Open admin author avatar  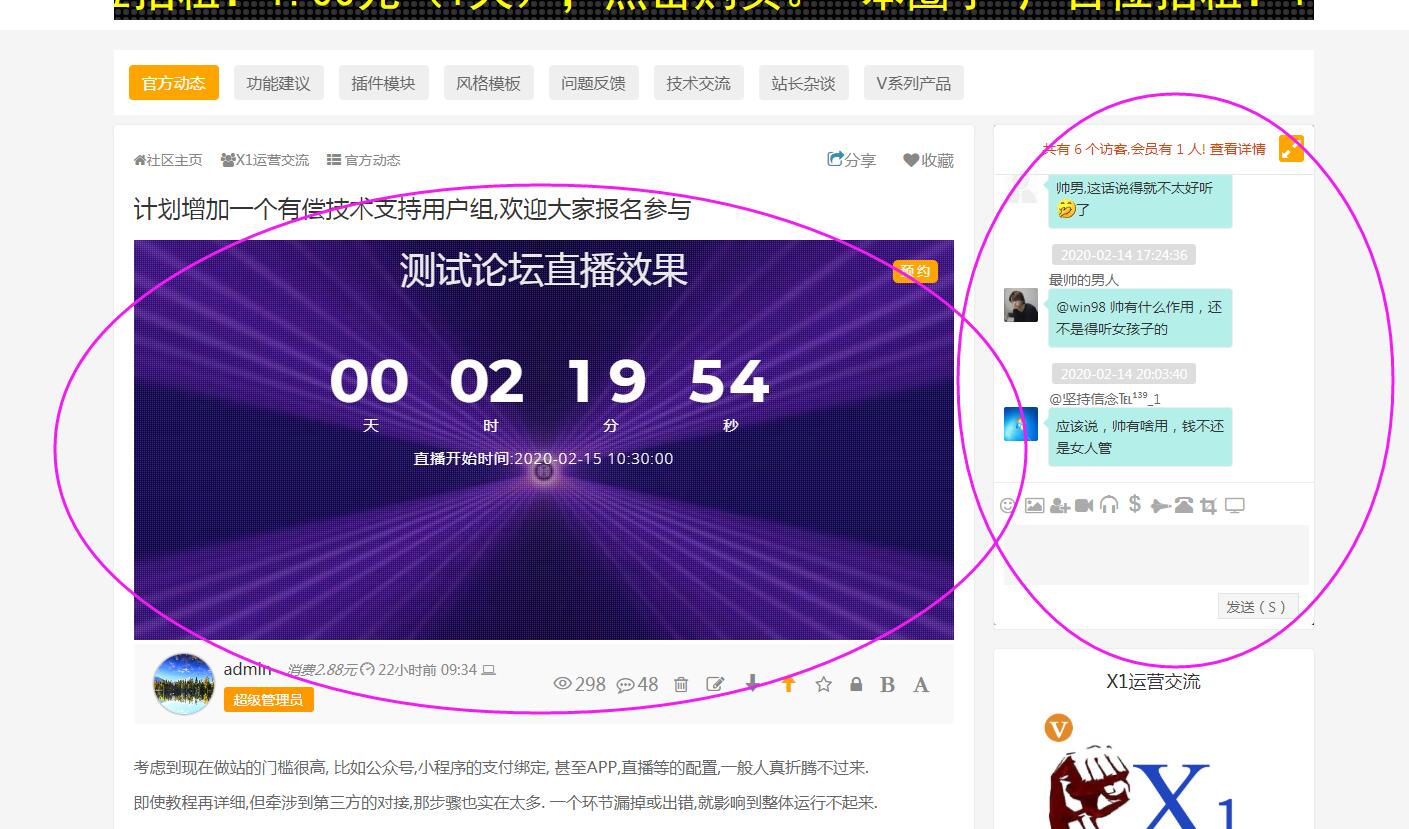click(183, 684)
